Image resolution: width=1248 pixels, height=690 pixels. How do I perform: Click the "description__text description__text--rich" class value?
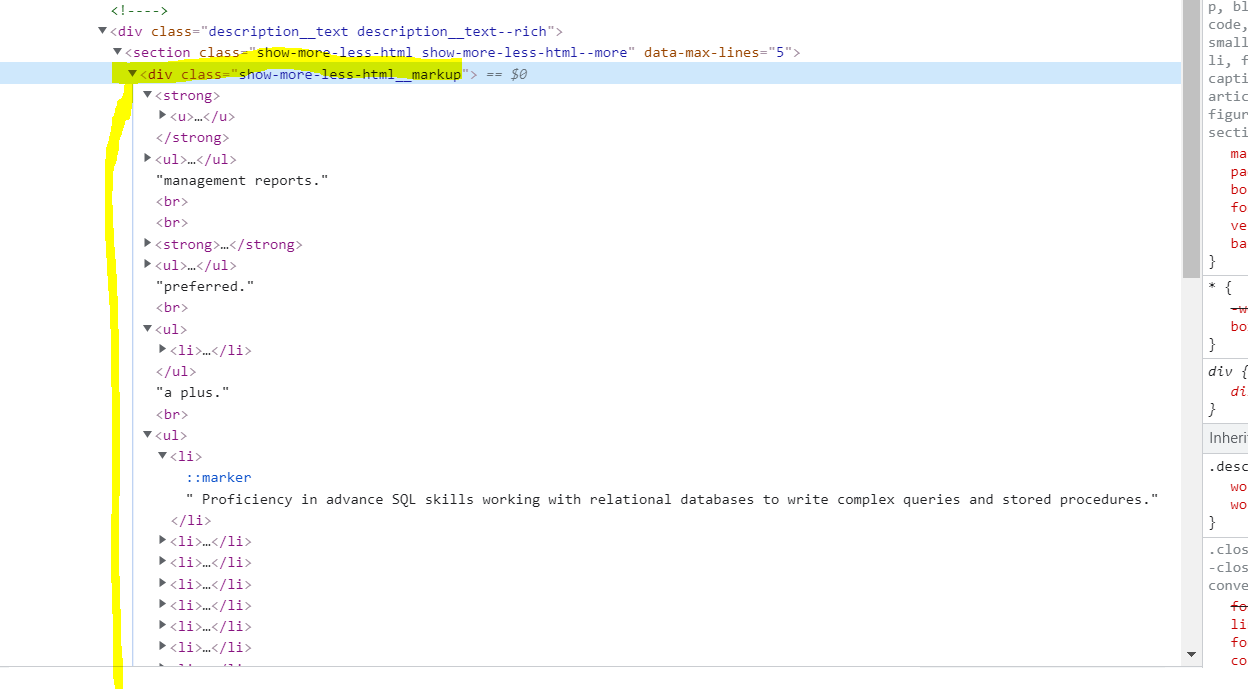click(378, 31)
